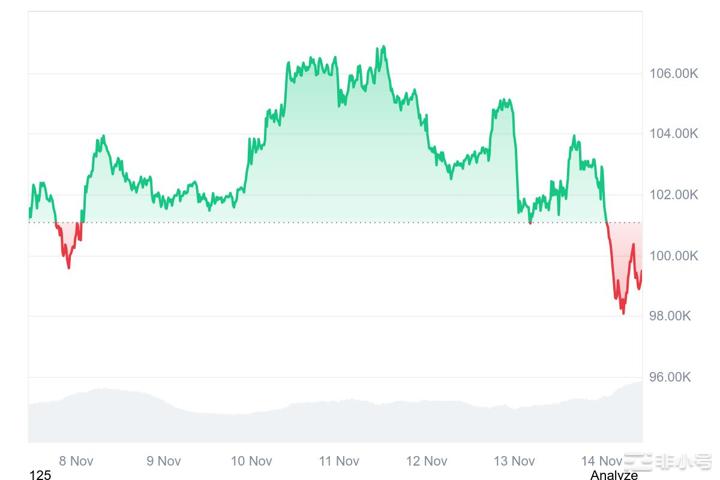This screenshot has width=720, height=480.
Task: Click the watermark logo in bottom-right corner
Action: click(668, 462)
